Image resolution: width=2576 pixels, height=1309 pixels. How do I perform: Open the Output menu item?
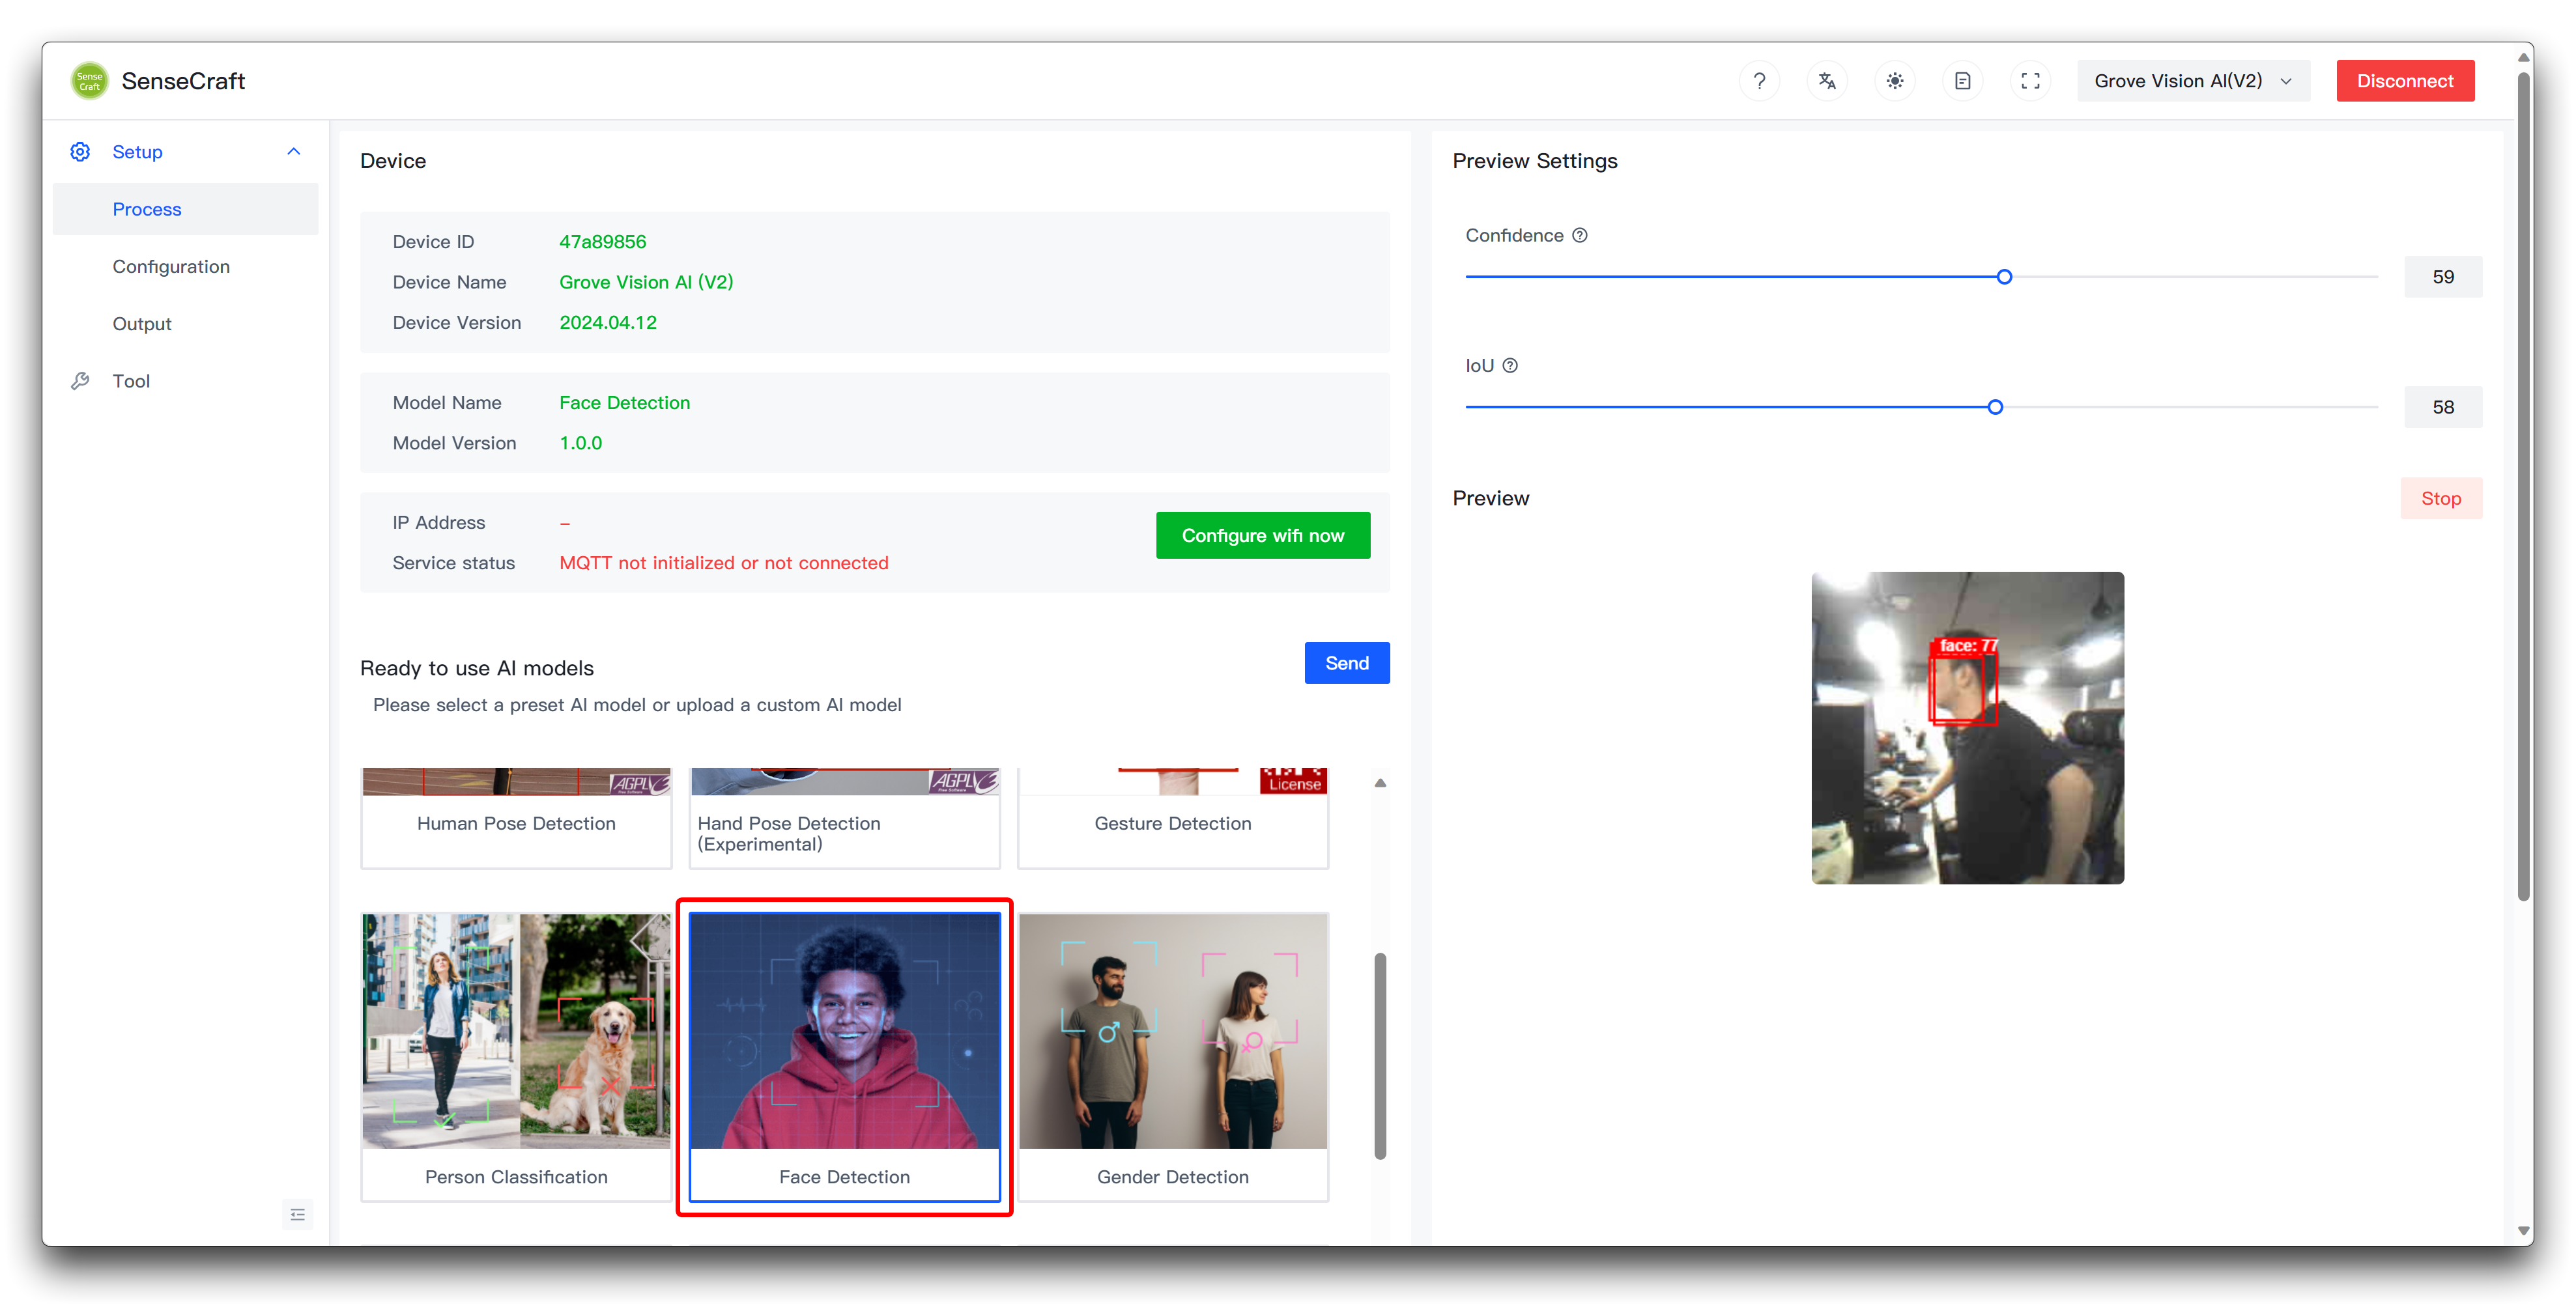point(186,324)
